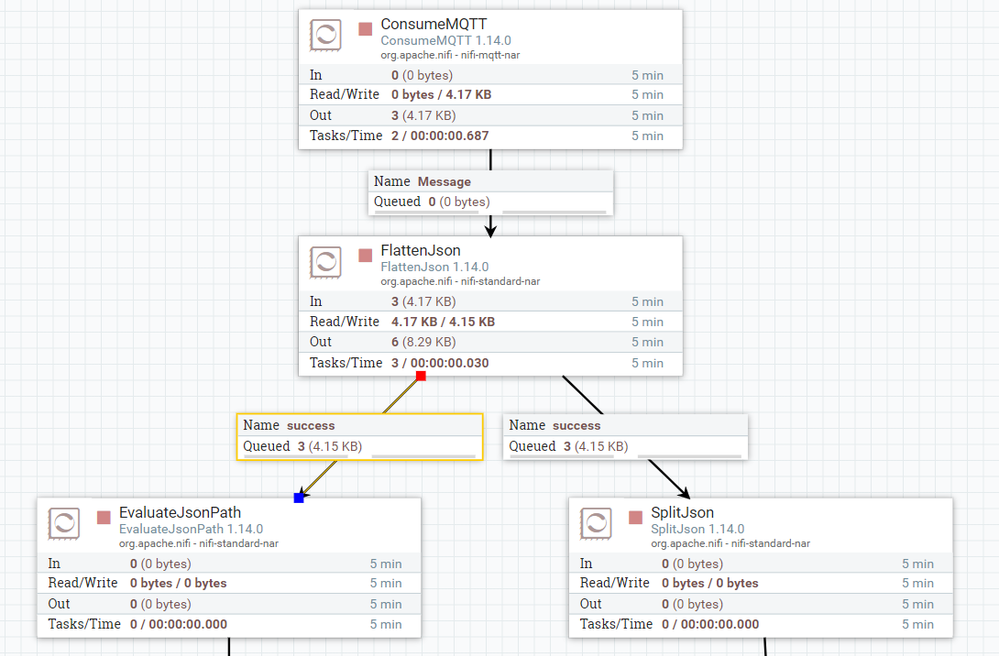This screenshot has width=999, height=656.
Task: Click ConsumeMQTT 1.14.0 version text
Action: pos(446,40)
